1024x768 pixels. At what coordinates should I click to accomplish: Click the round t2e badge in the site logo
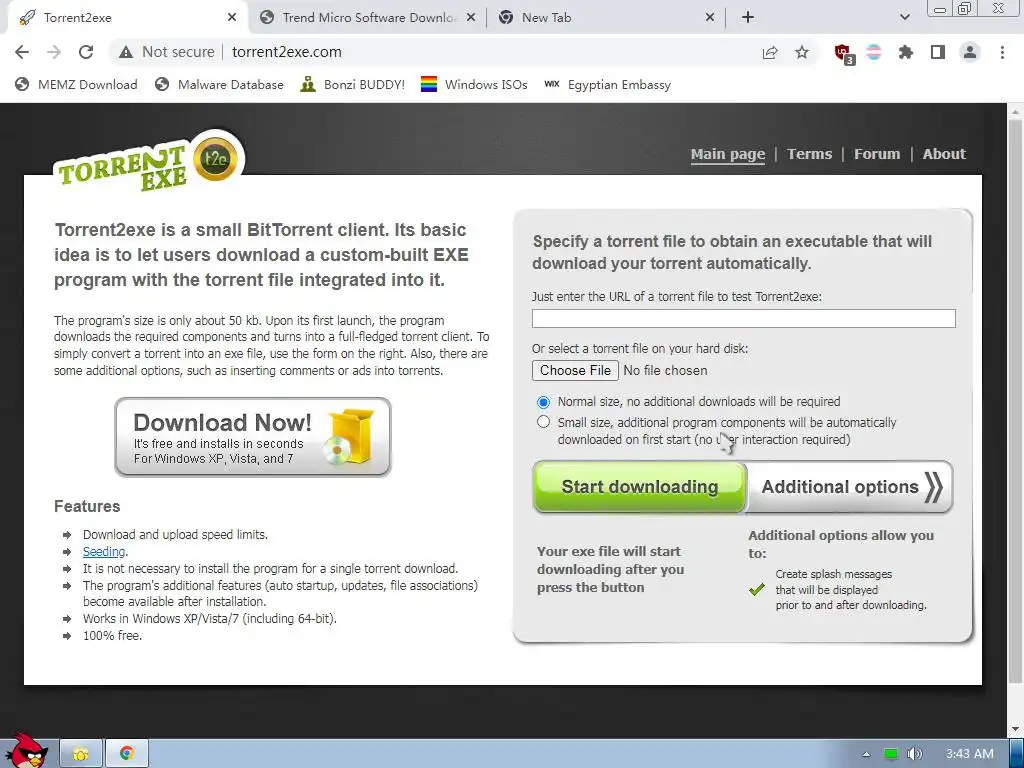tap(216, 158)
